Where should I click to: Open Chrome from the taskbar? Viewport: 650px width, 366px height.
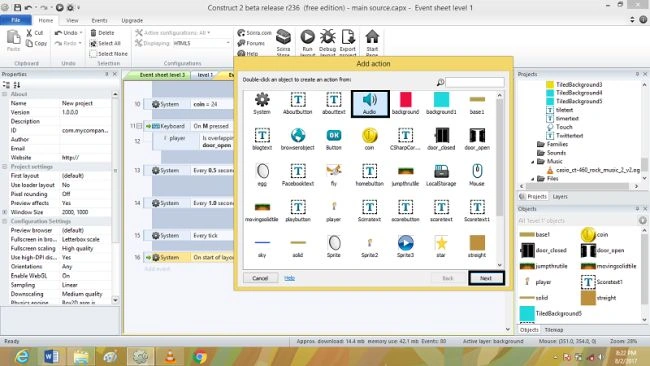tap(199, 356)
